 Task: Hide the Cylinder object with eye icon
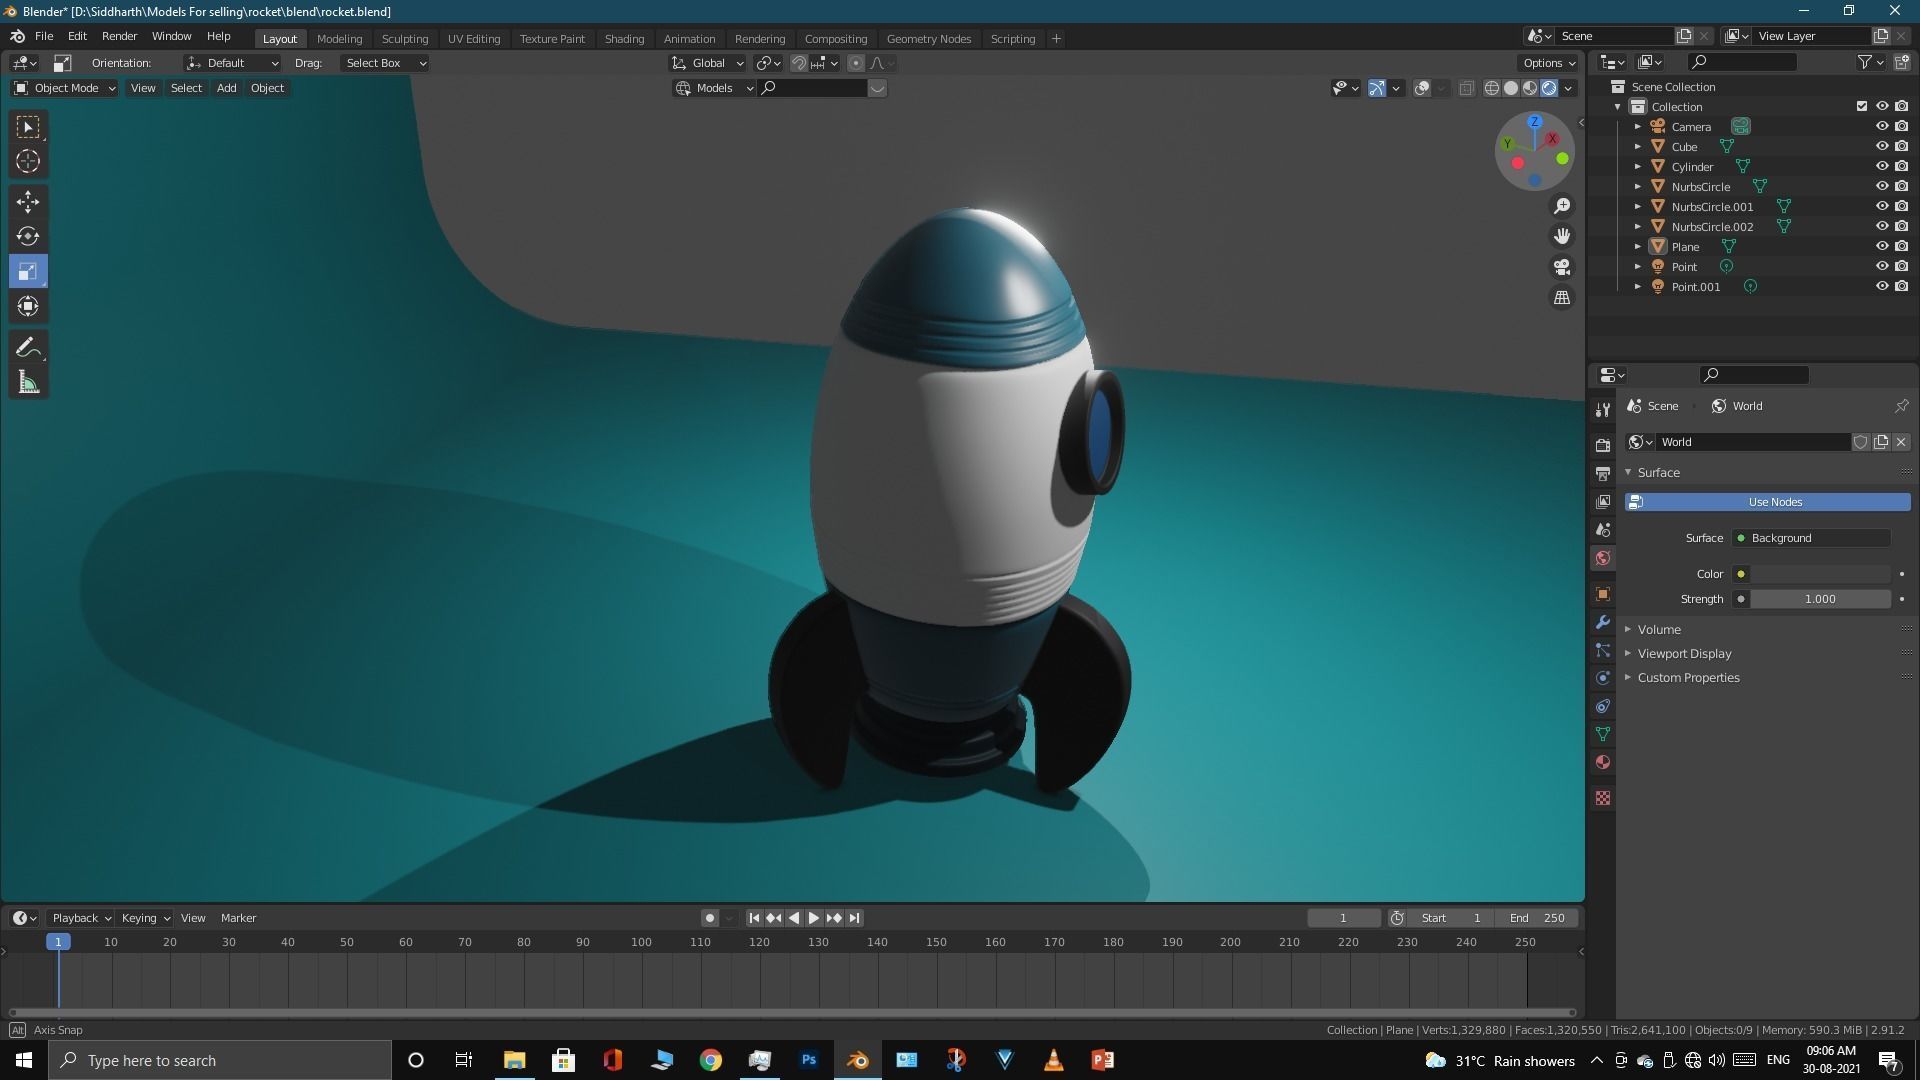(x=1881, y=166)
